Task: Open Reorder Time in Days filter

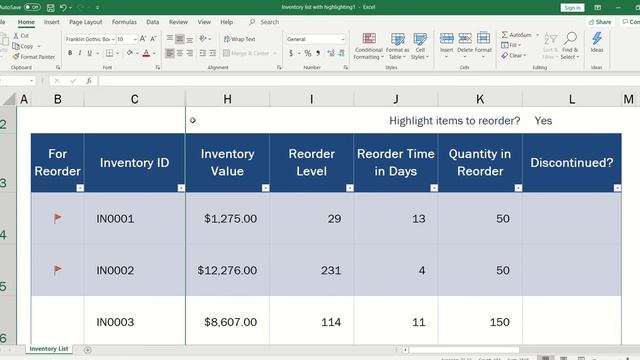Action: click(434, 188)
